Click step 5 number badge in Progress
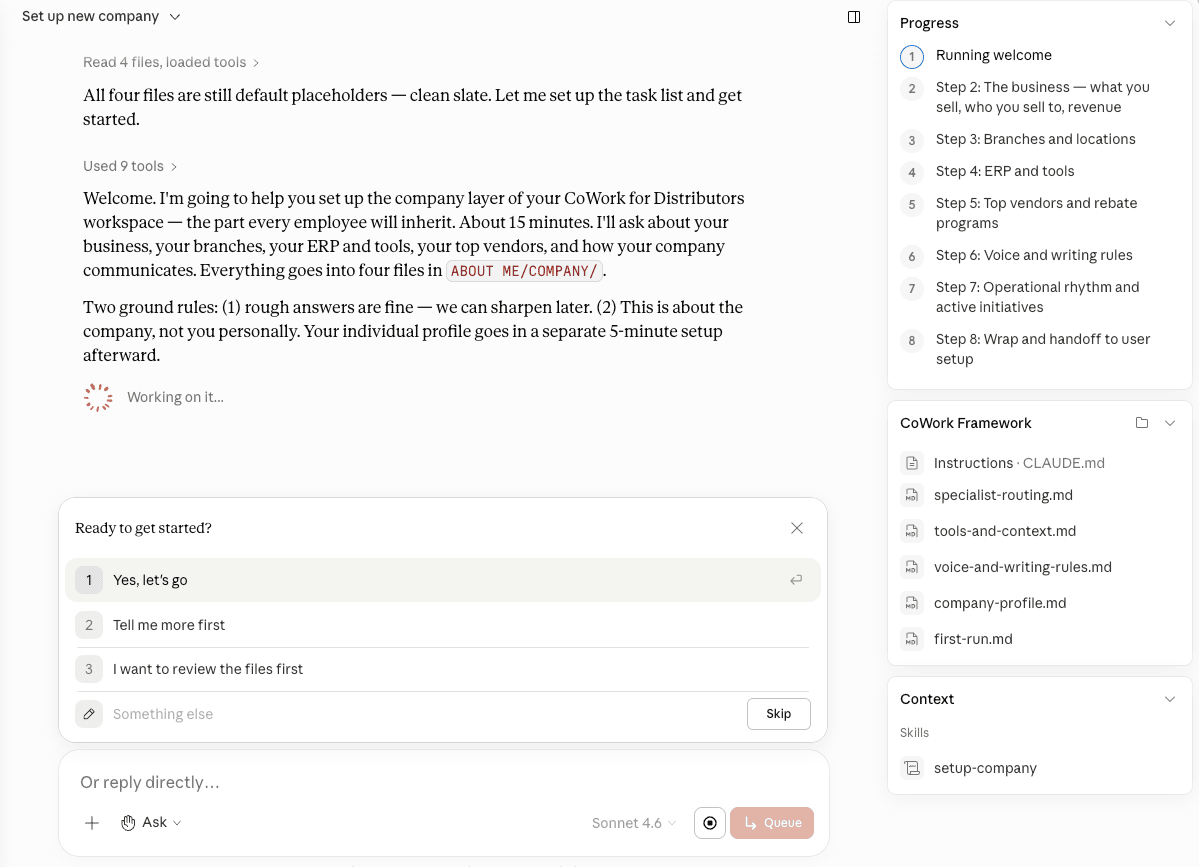The image size is (1199, 867). 911,205
